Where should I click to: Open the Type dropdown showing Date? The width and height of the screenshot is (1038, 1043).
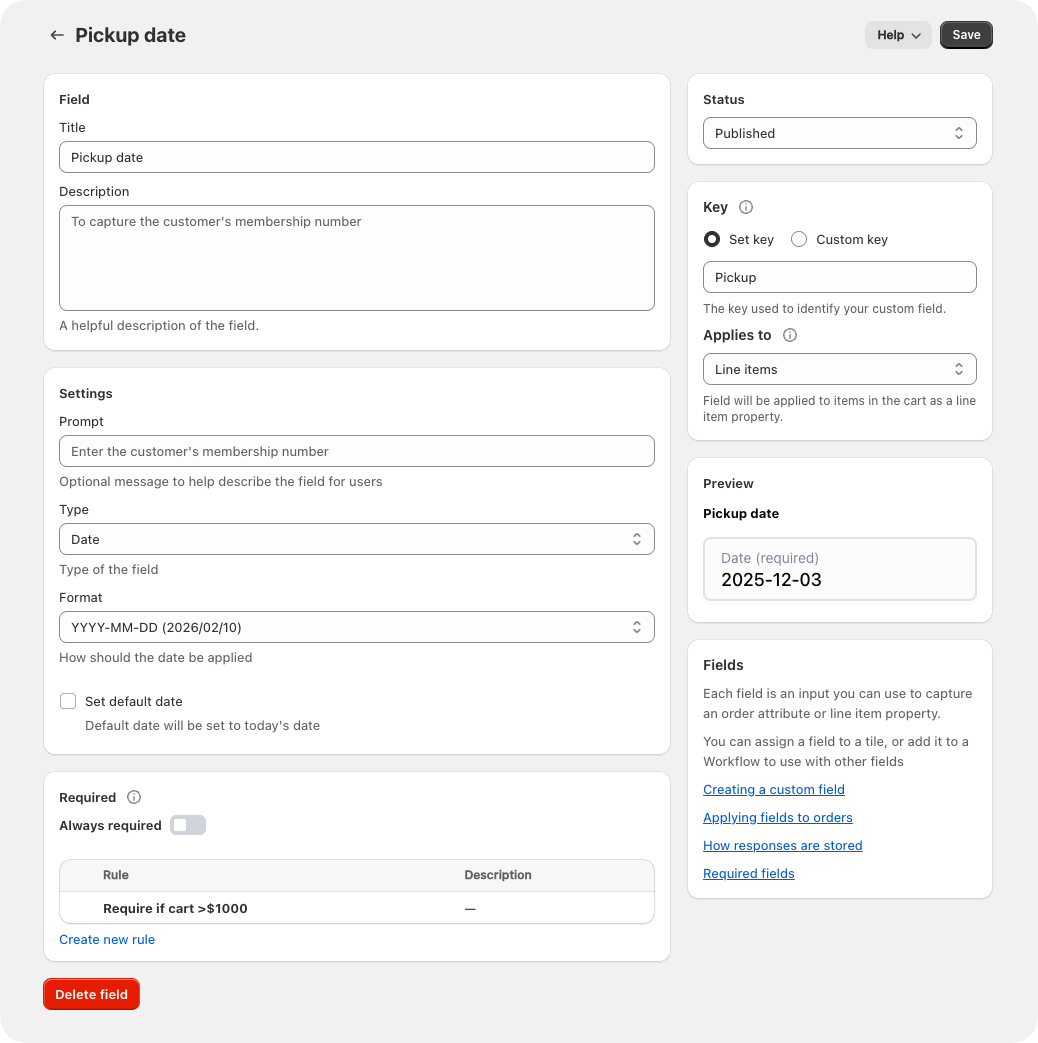[x=356, y=538]
